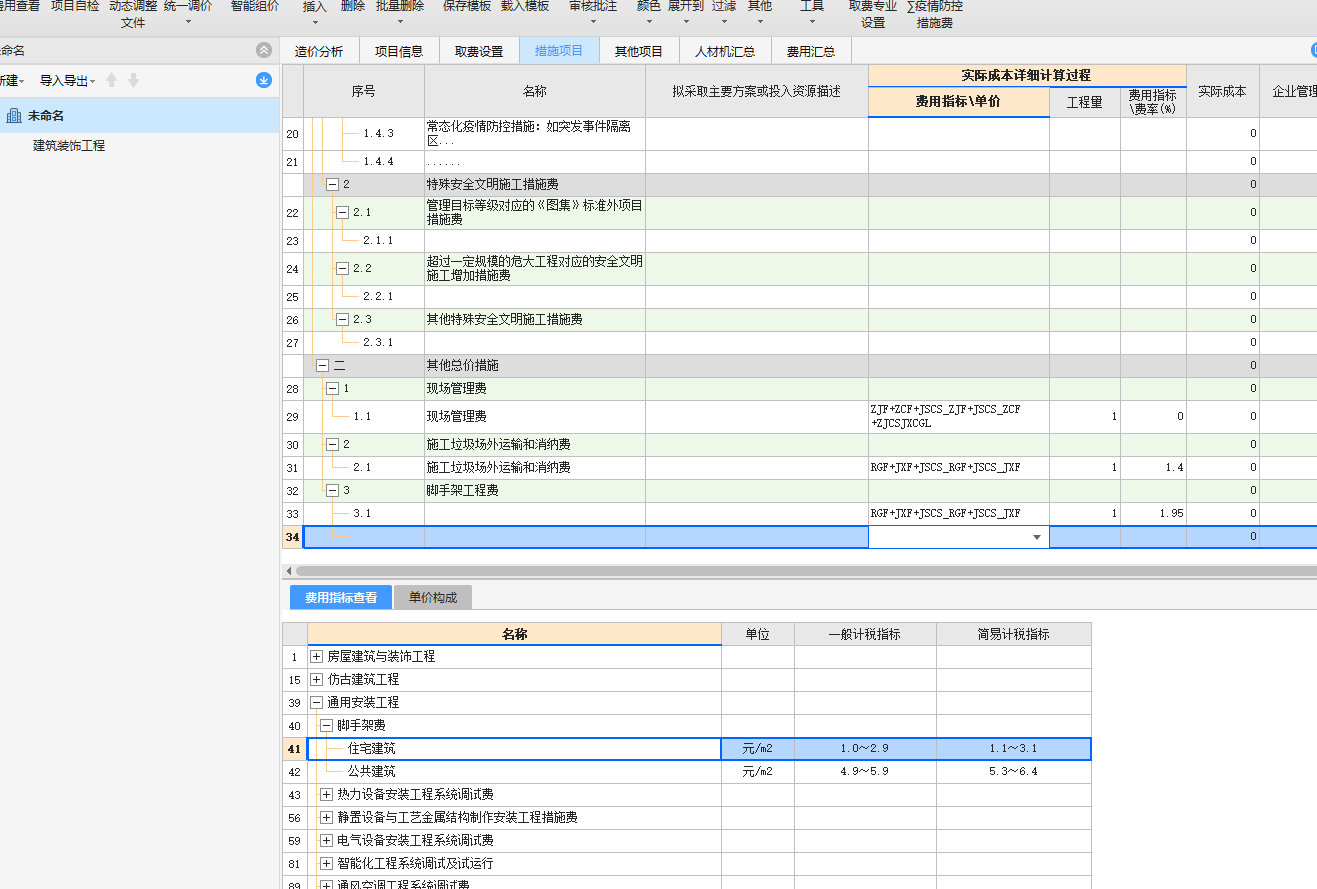Open 取费专业设置 tool
Image resolution: width=1317 pixels, height=889 pixels.
873,14
